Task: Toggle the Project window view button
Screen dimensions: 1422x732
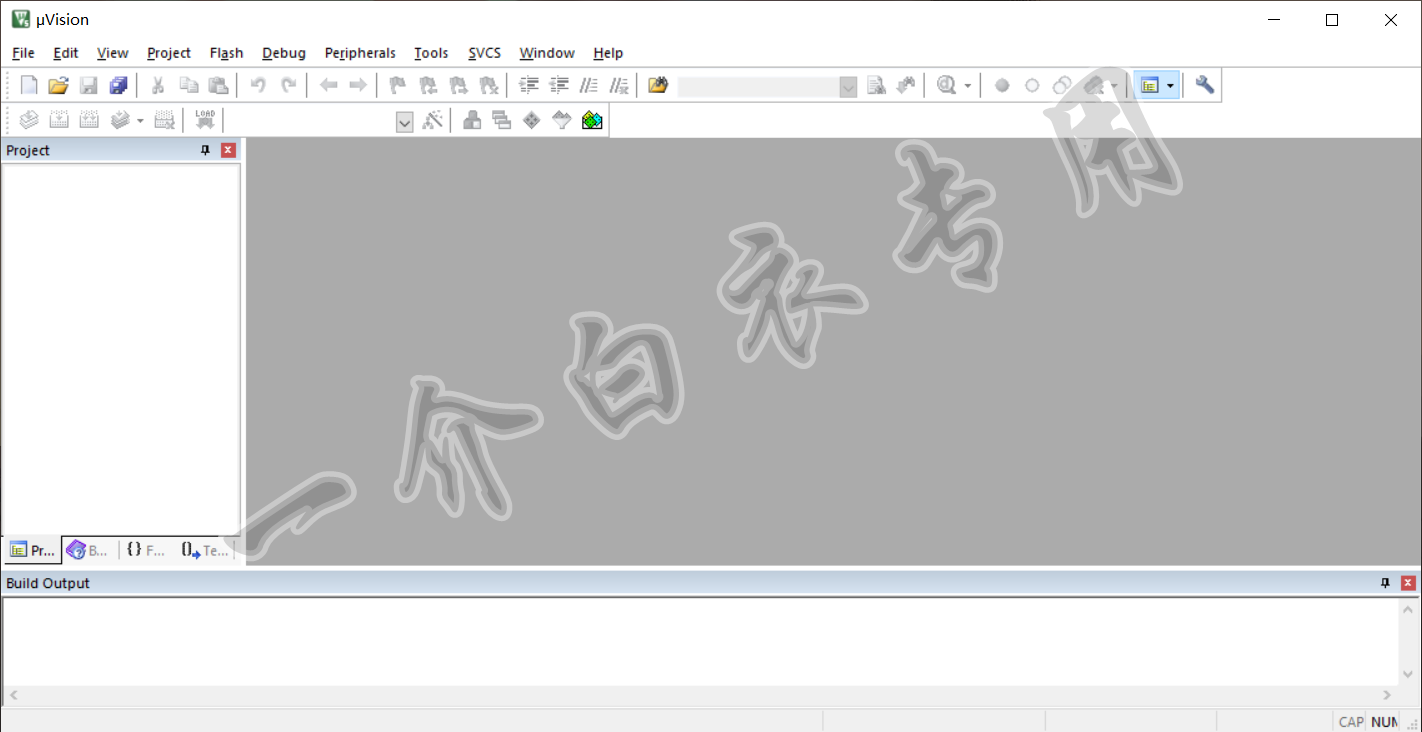Action: pos(1149,86)
